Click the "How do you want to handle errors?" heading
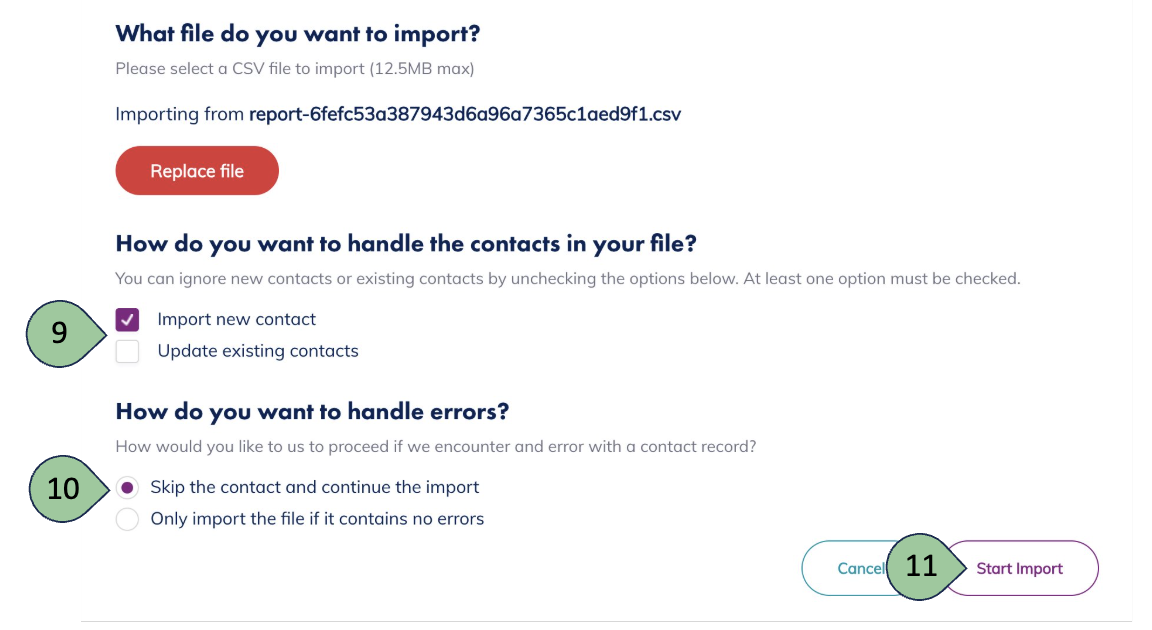This screenshot has height=630, width=1152. pos(313,411)
